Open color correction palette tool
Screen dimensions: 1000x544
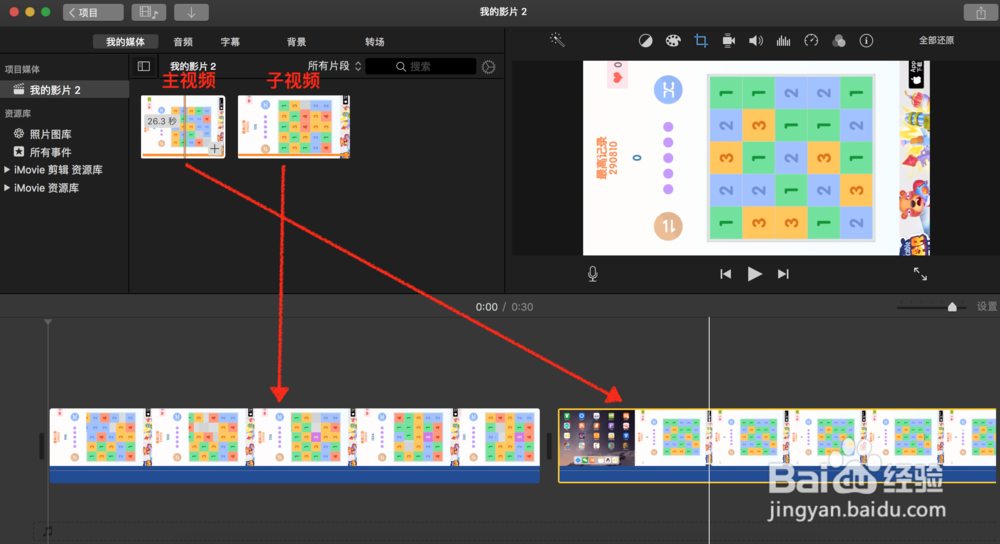coord(673,41)
